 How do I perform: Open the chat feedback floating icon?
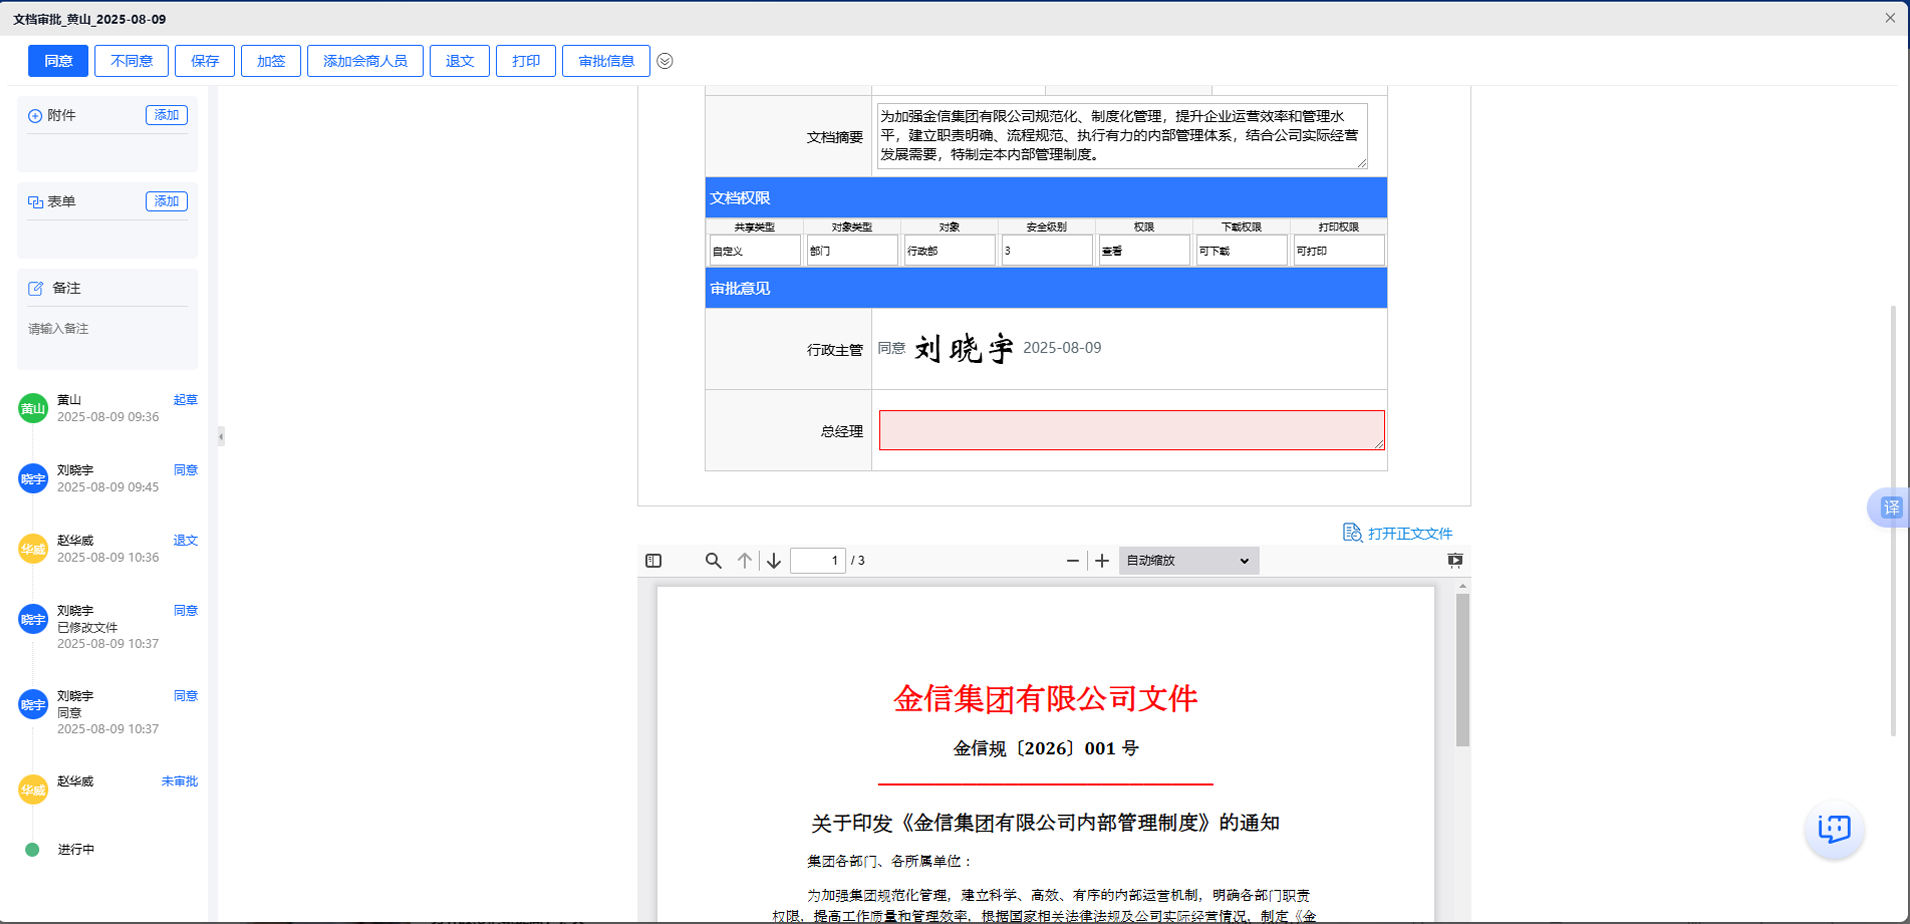pyautogui.click(x=1834, y=829)
